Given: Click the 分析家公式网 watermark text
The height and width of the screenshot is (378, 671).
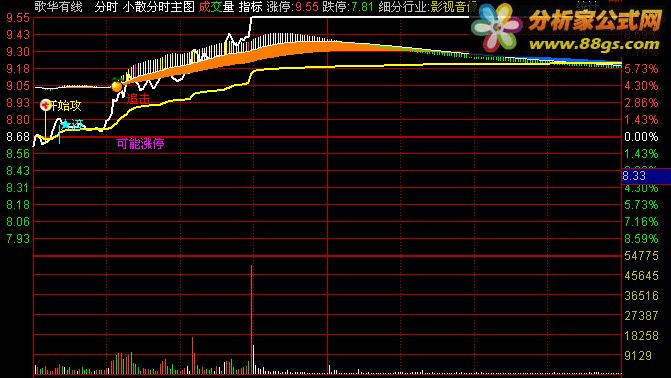Looking at the screenshot, I should 595,20.
